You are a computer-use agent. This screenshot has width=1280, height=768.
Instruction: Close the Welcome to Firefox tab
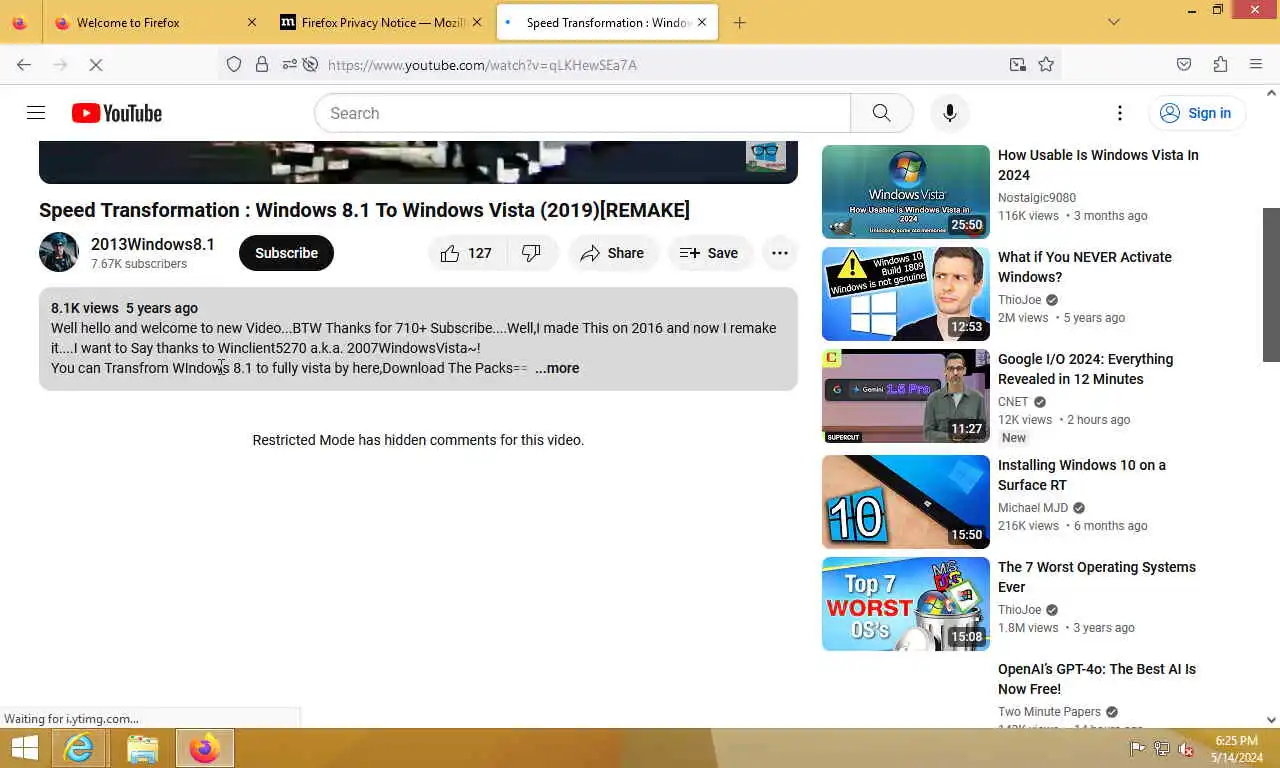(251, 22)
